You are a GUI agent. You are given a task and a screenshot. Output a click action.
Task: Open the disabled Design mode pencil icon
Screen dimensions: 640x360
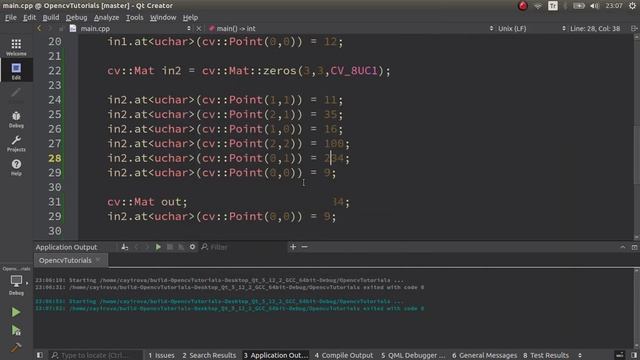pyautogui.click(x=16, y=95)
